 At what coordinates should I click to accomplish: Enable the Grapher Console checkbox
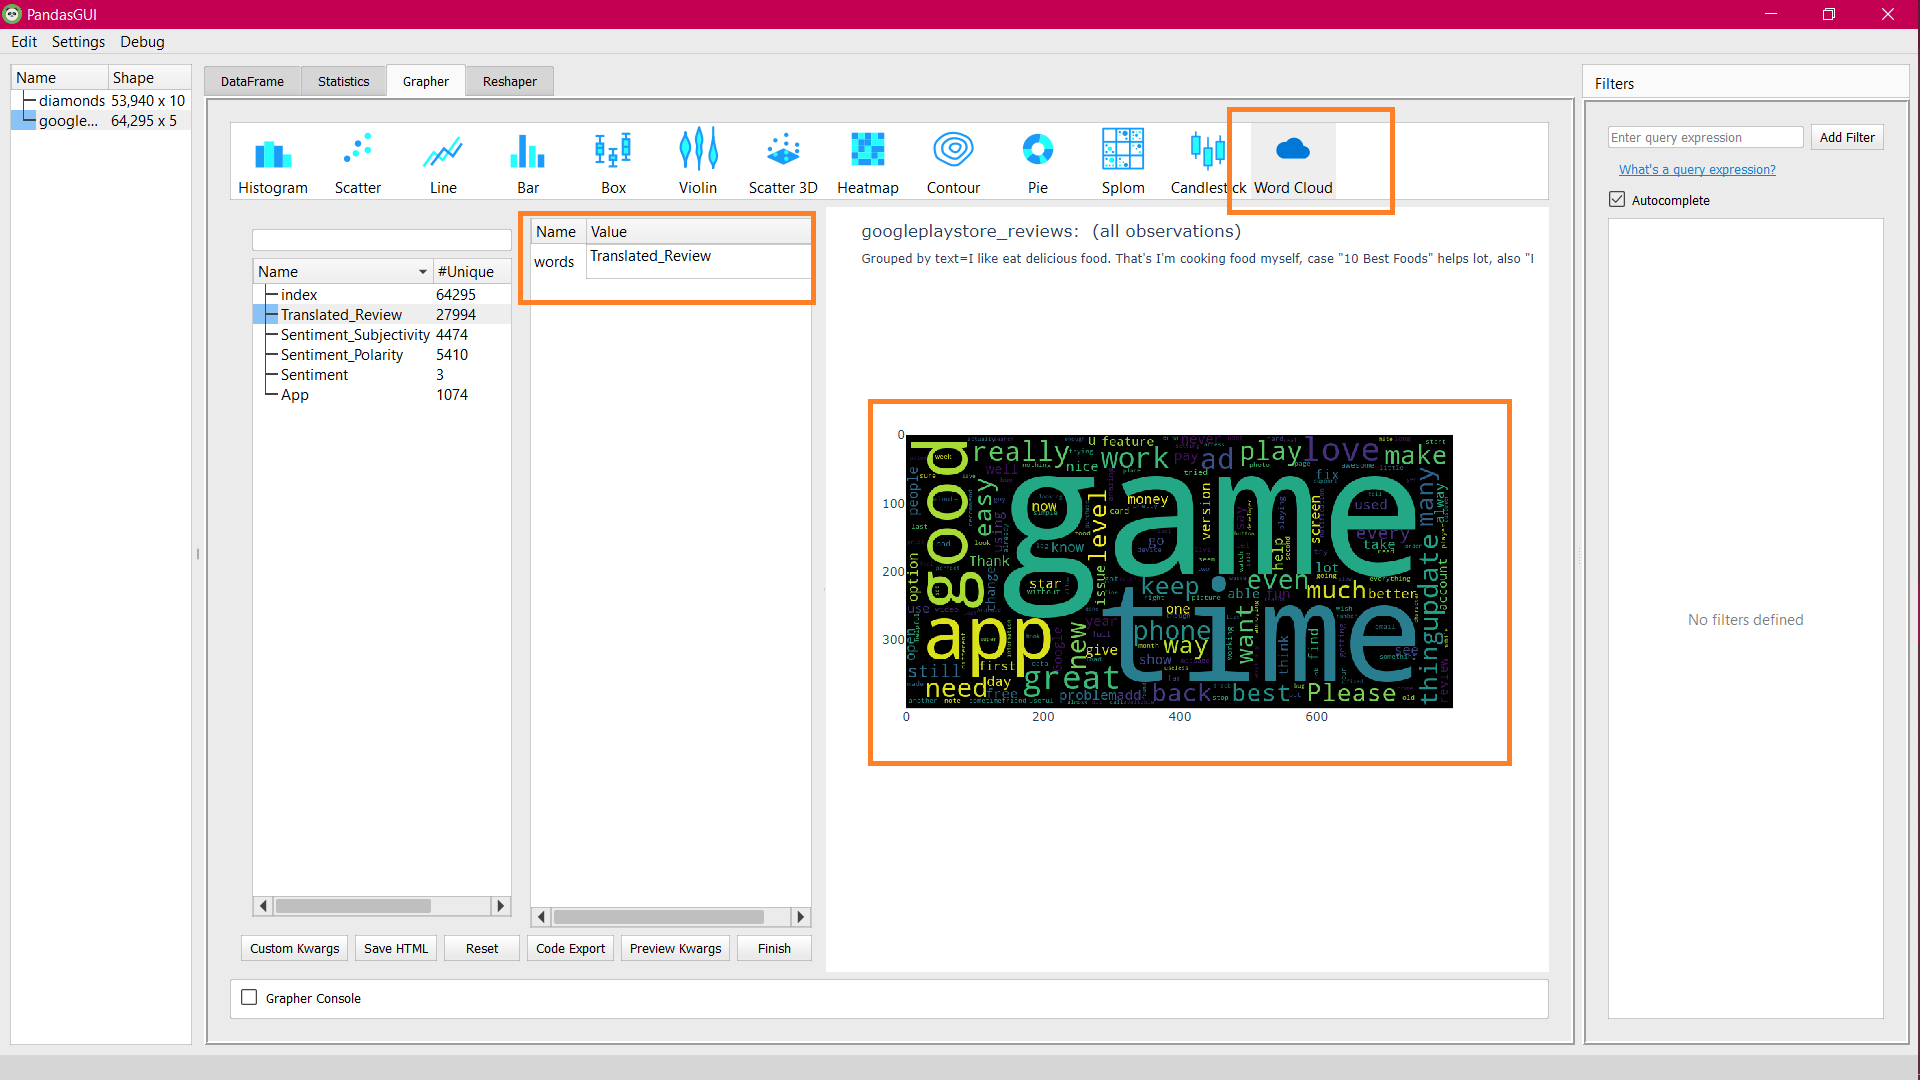250,998
